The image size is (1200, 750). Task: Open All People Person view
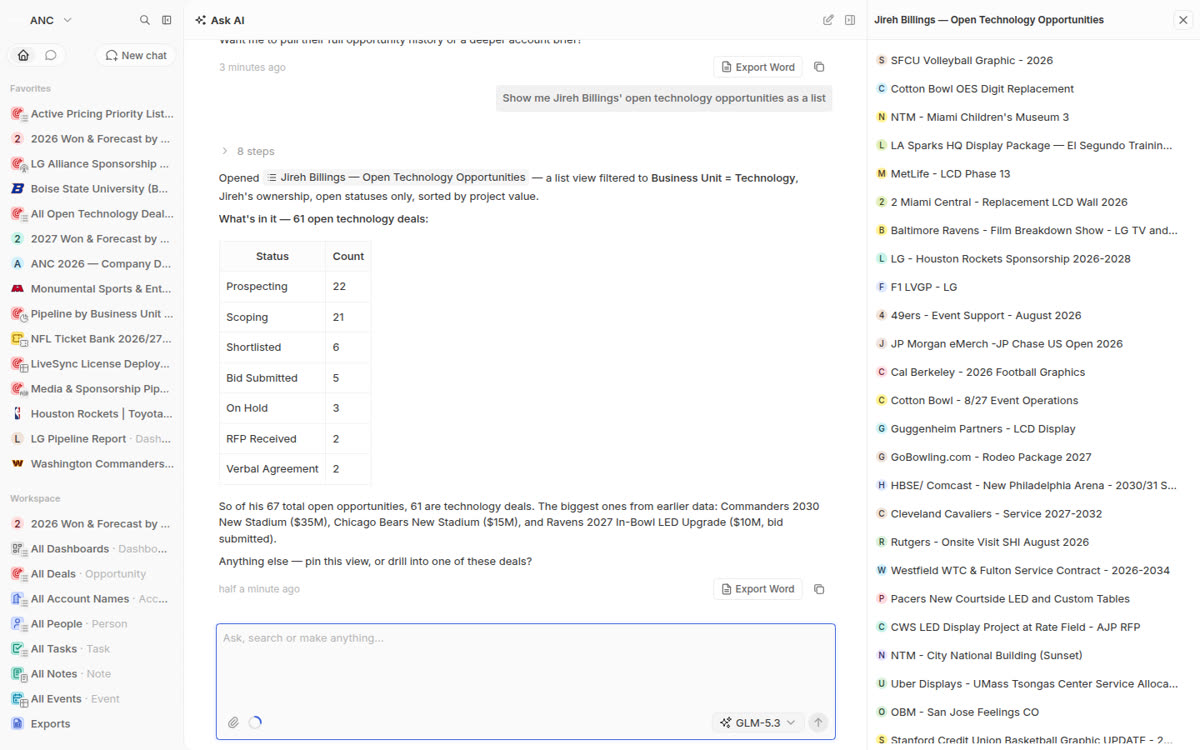tap(92, 624)
